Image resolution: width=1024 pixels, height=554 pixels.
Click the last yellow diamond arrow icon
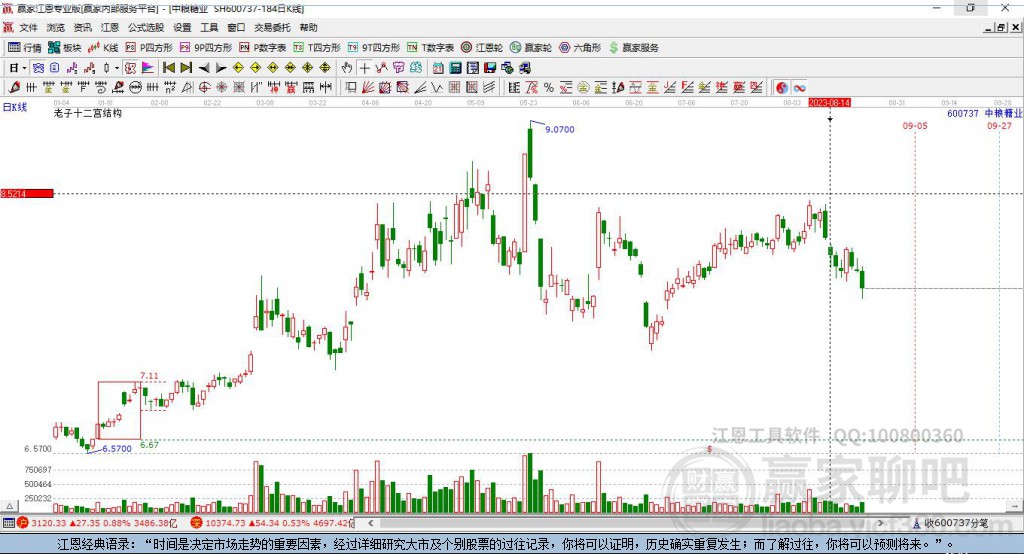tap(325, 68)
